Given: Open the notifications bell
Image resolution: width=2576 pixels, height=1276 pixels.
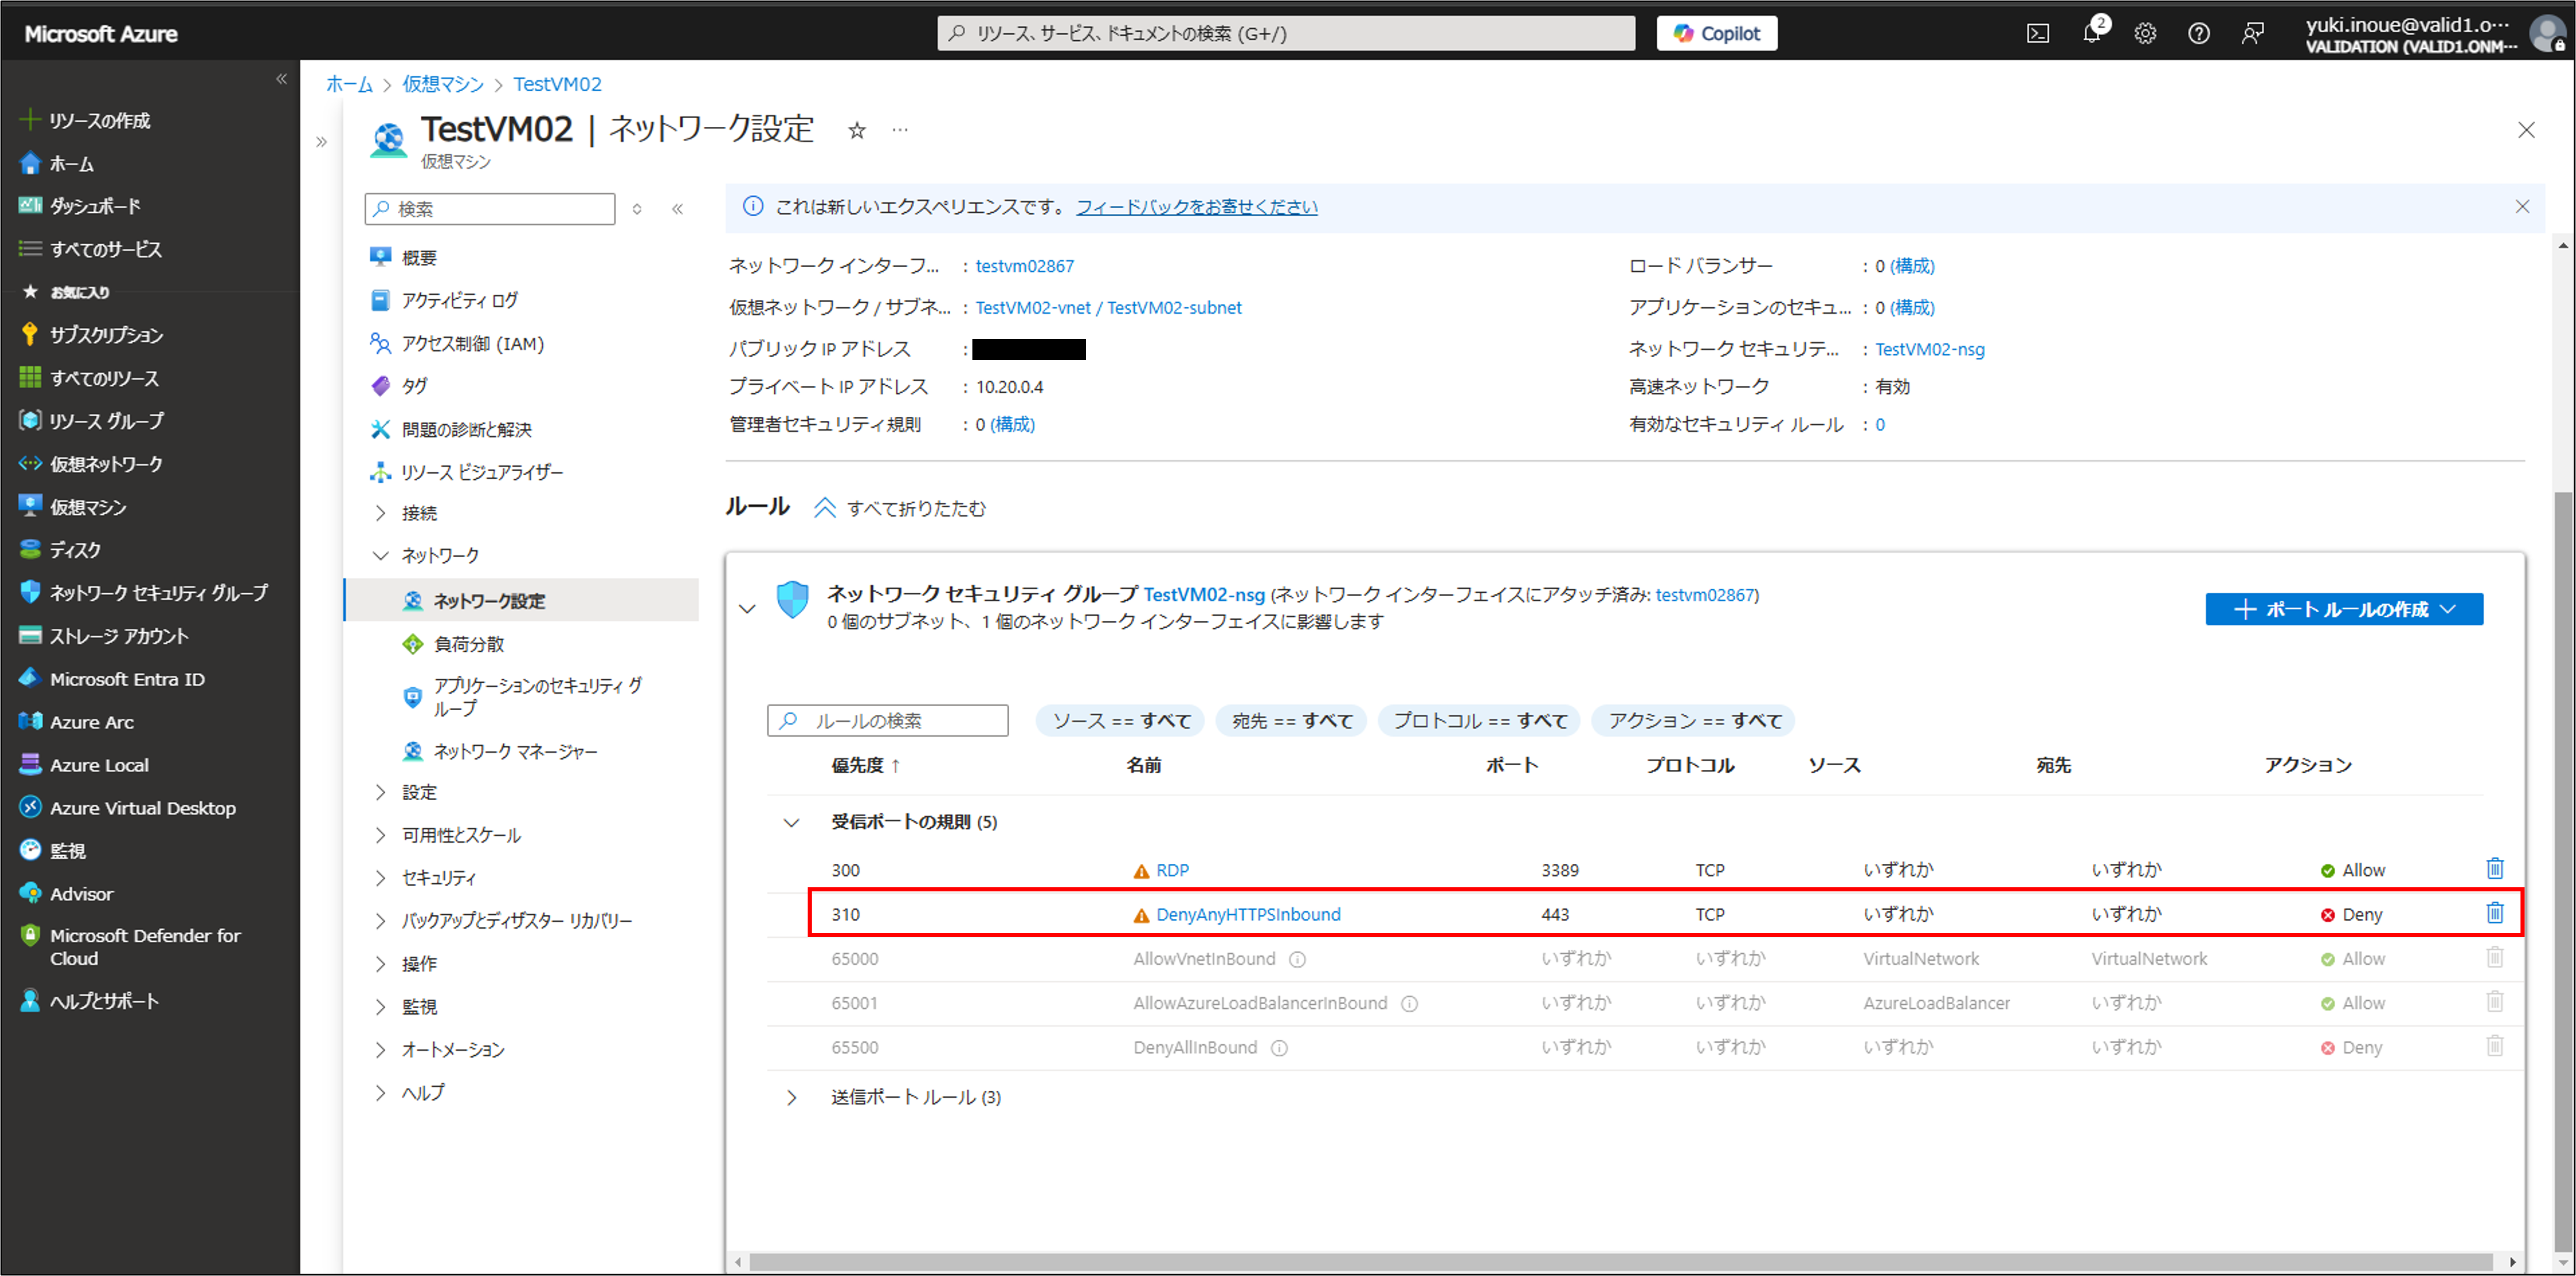Looking at the screenshot, I should click(2092, 32).
